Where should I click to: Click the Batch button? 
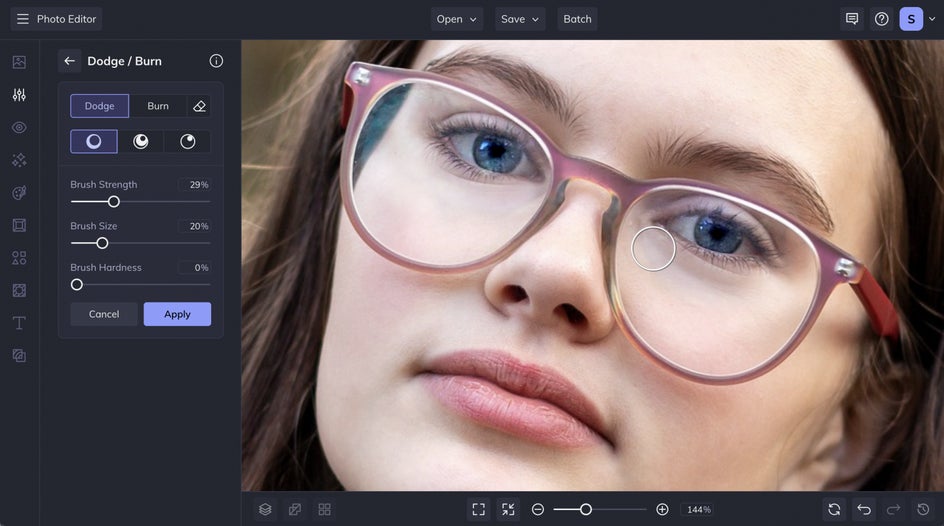577,19
